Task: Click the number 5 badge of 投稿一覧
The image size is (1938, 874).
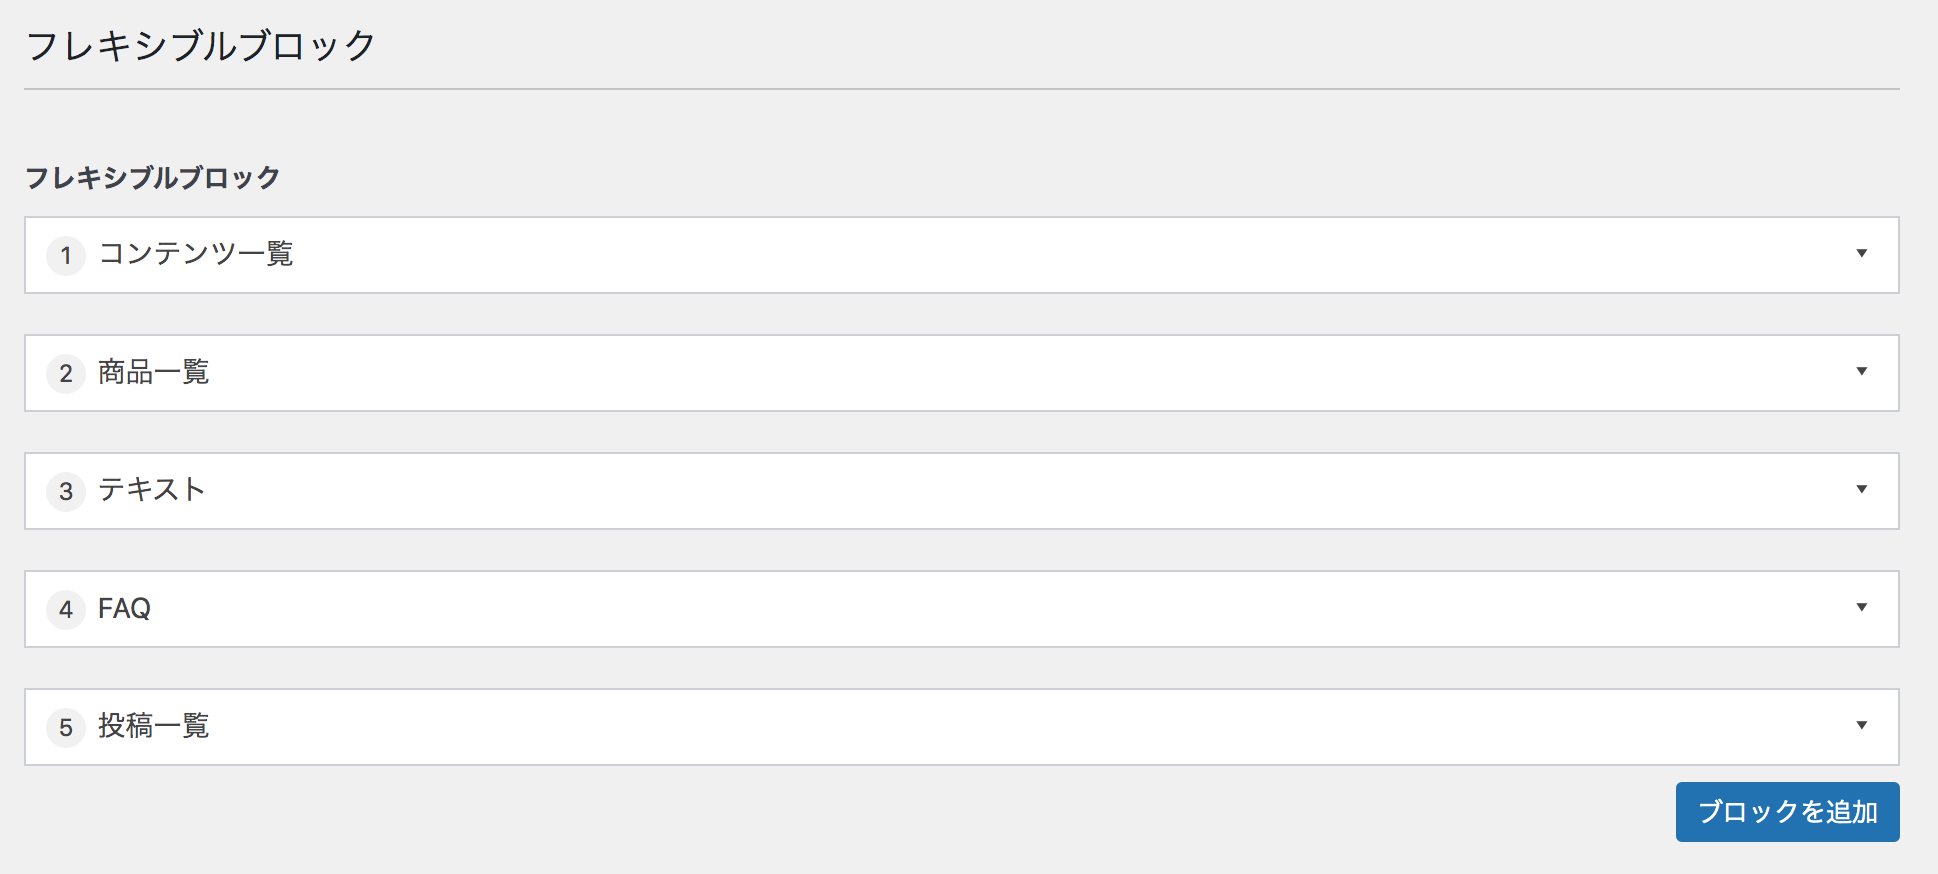Action: coord(66,727)
